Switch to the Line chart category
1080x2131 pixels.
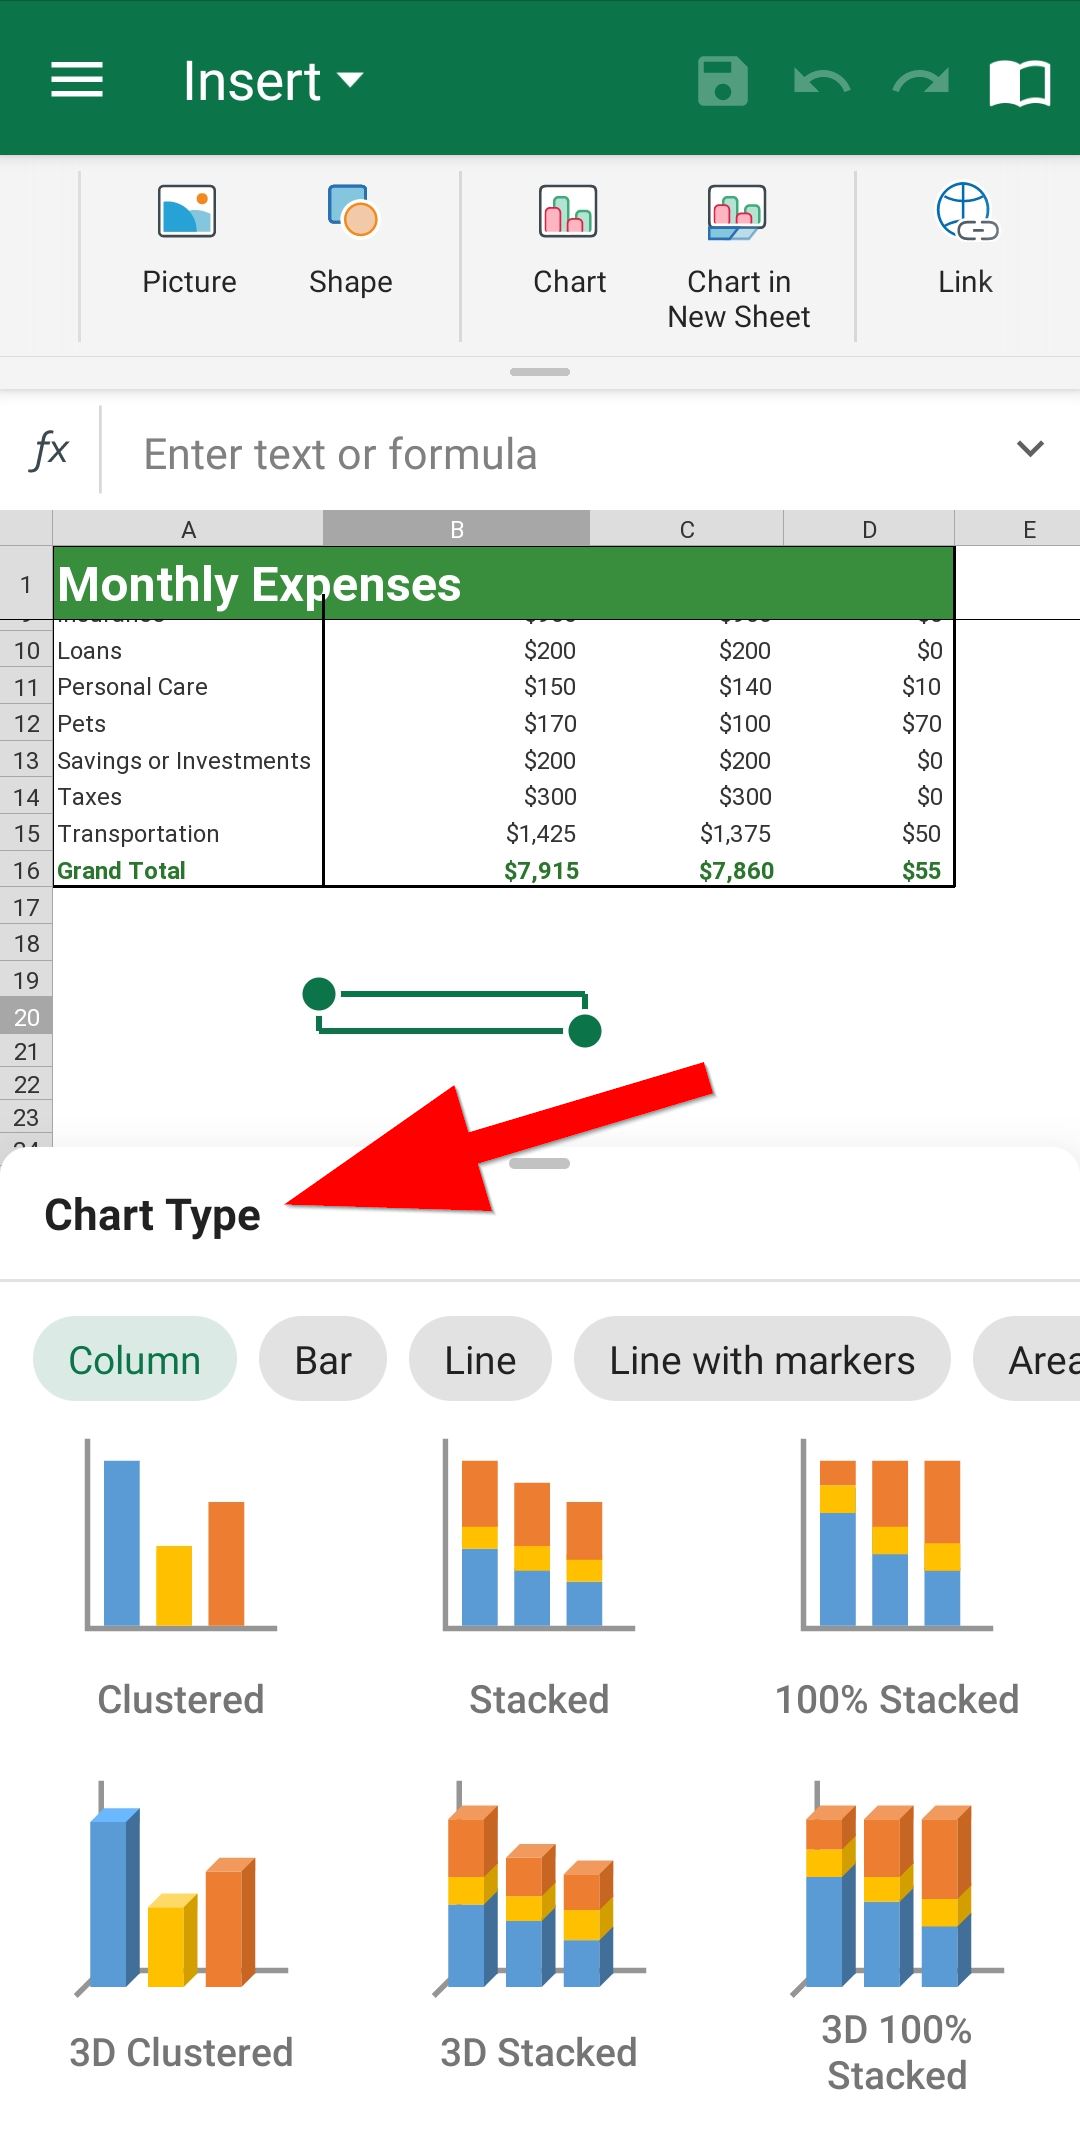coord(480,1360)
